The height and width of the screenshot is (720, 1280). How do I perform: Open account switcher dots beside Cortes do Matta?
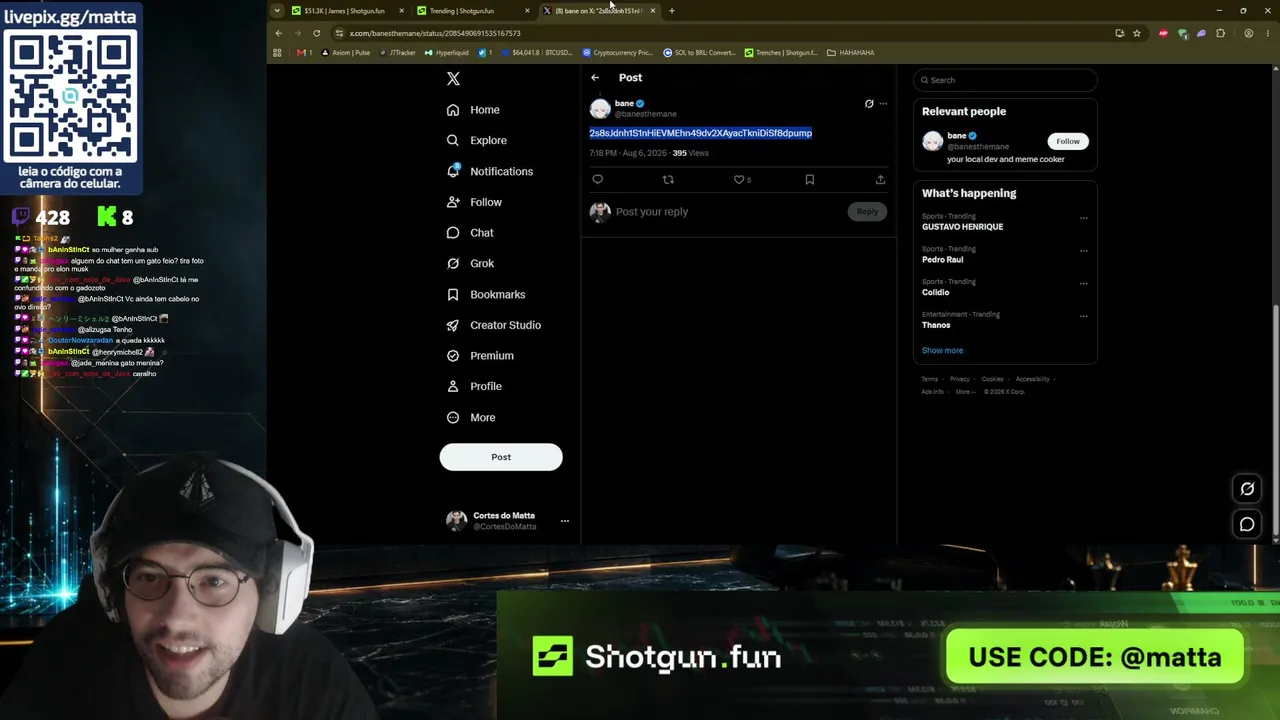[x=565, y=521]
